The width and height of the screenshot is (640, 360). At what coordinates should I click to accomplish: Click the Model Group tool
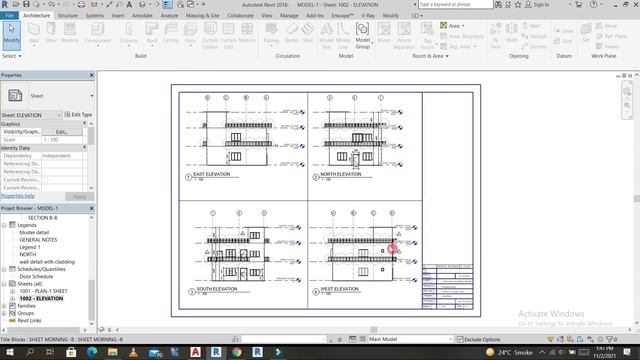click(362, 35)
